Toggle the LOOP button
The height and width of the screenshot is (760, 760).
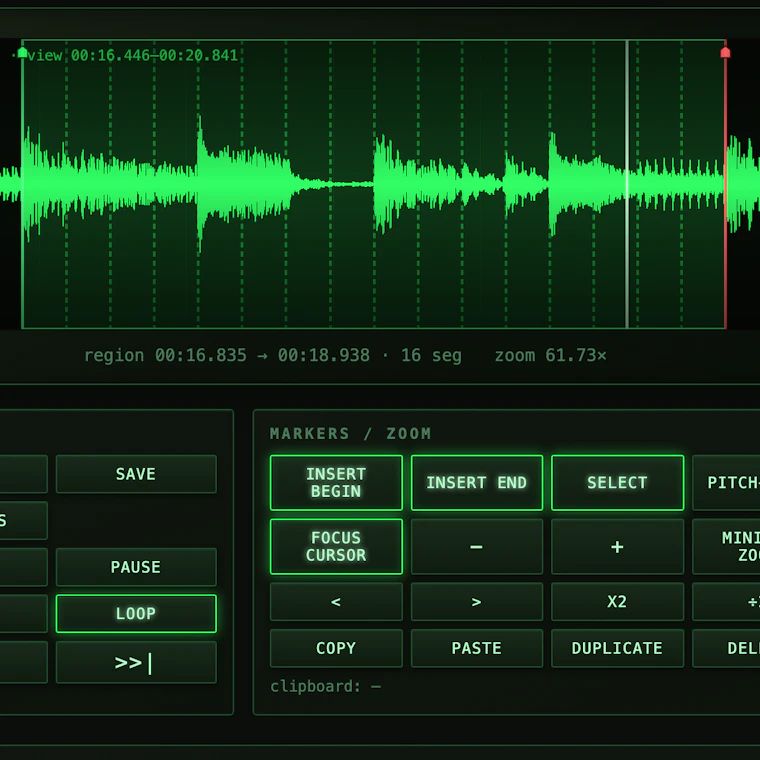click(136, 614)
